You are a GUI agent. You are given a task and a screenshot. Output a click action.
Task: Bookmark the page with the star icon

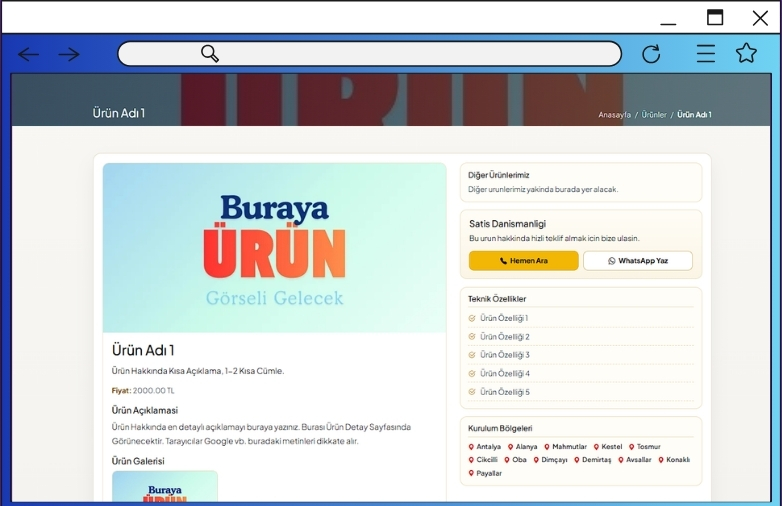tap(746, 54)
